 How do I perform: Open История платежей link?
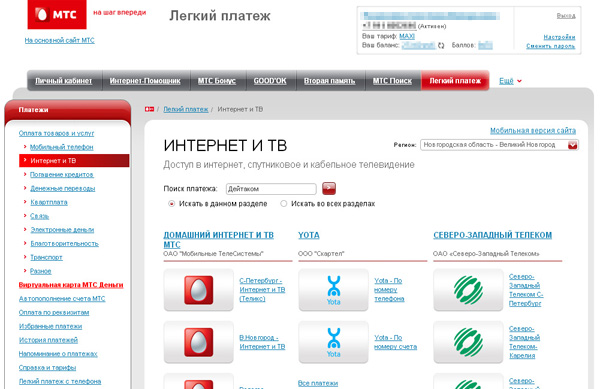click(48, 340)
